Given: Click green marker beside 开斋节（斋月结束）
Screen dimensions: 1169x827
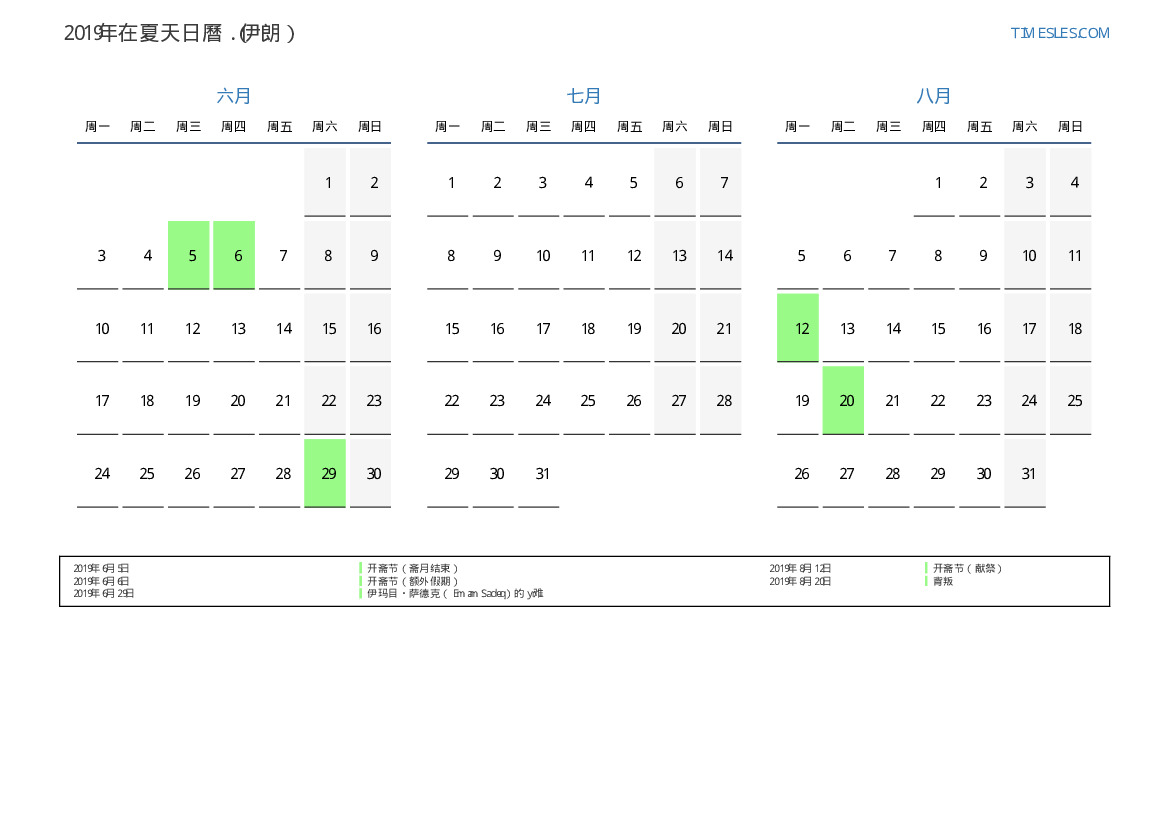Looking at the screenshot, I should 360,568.
